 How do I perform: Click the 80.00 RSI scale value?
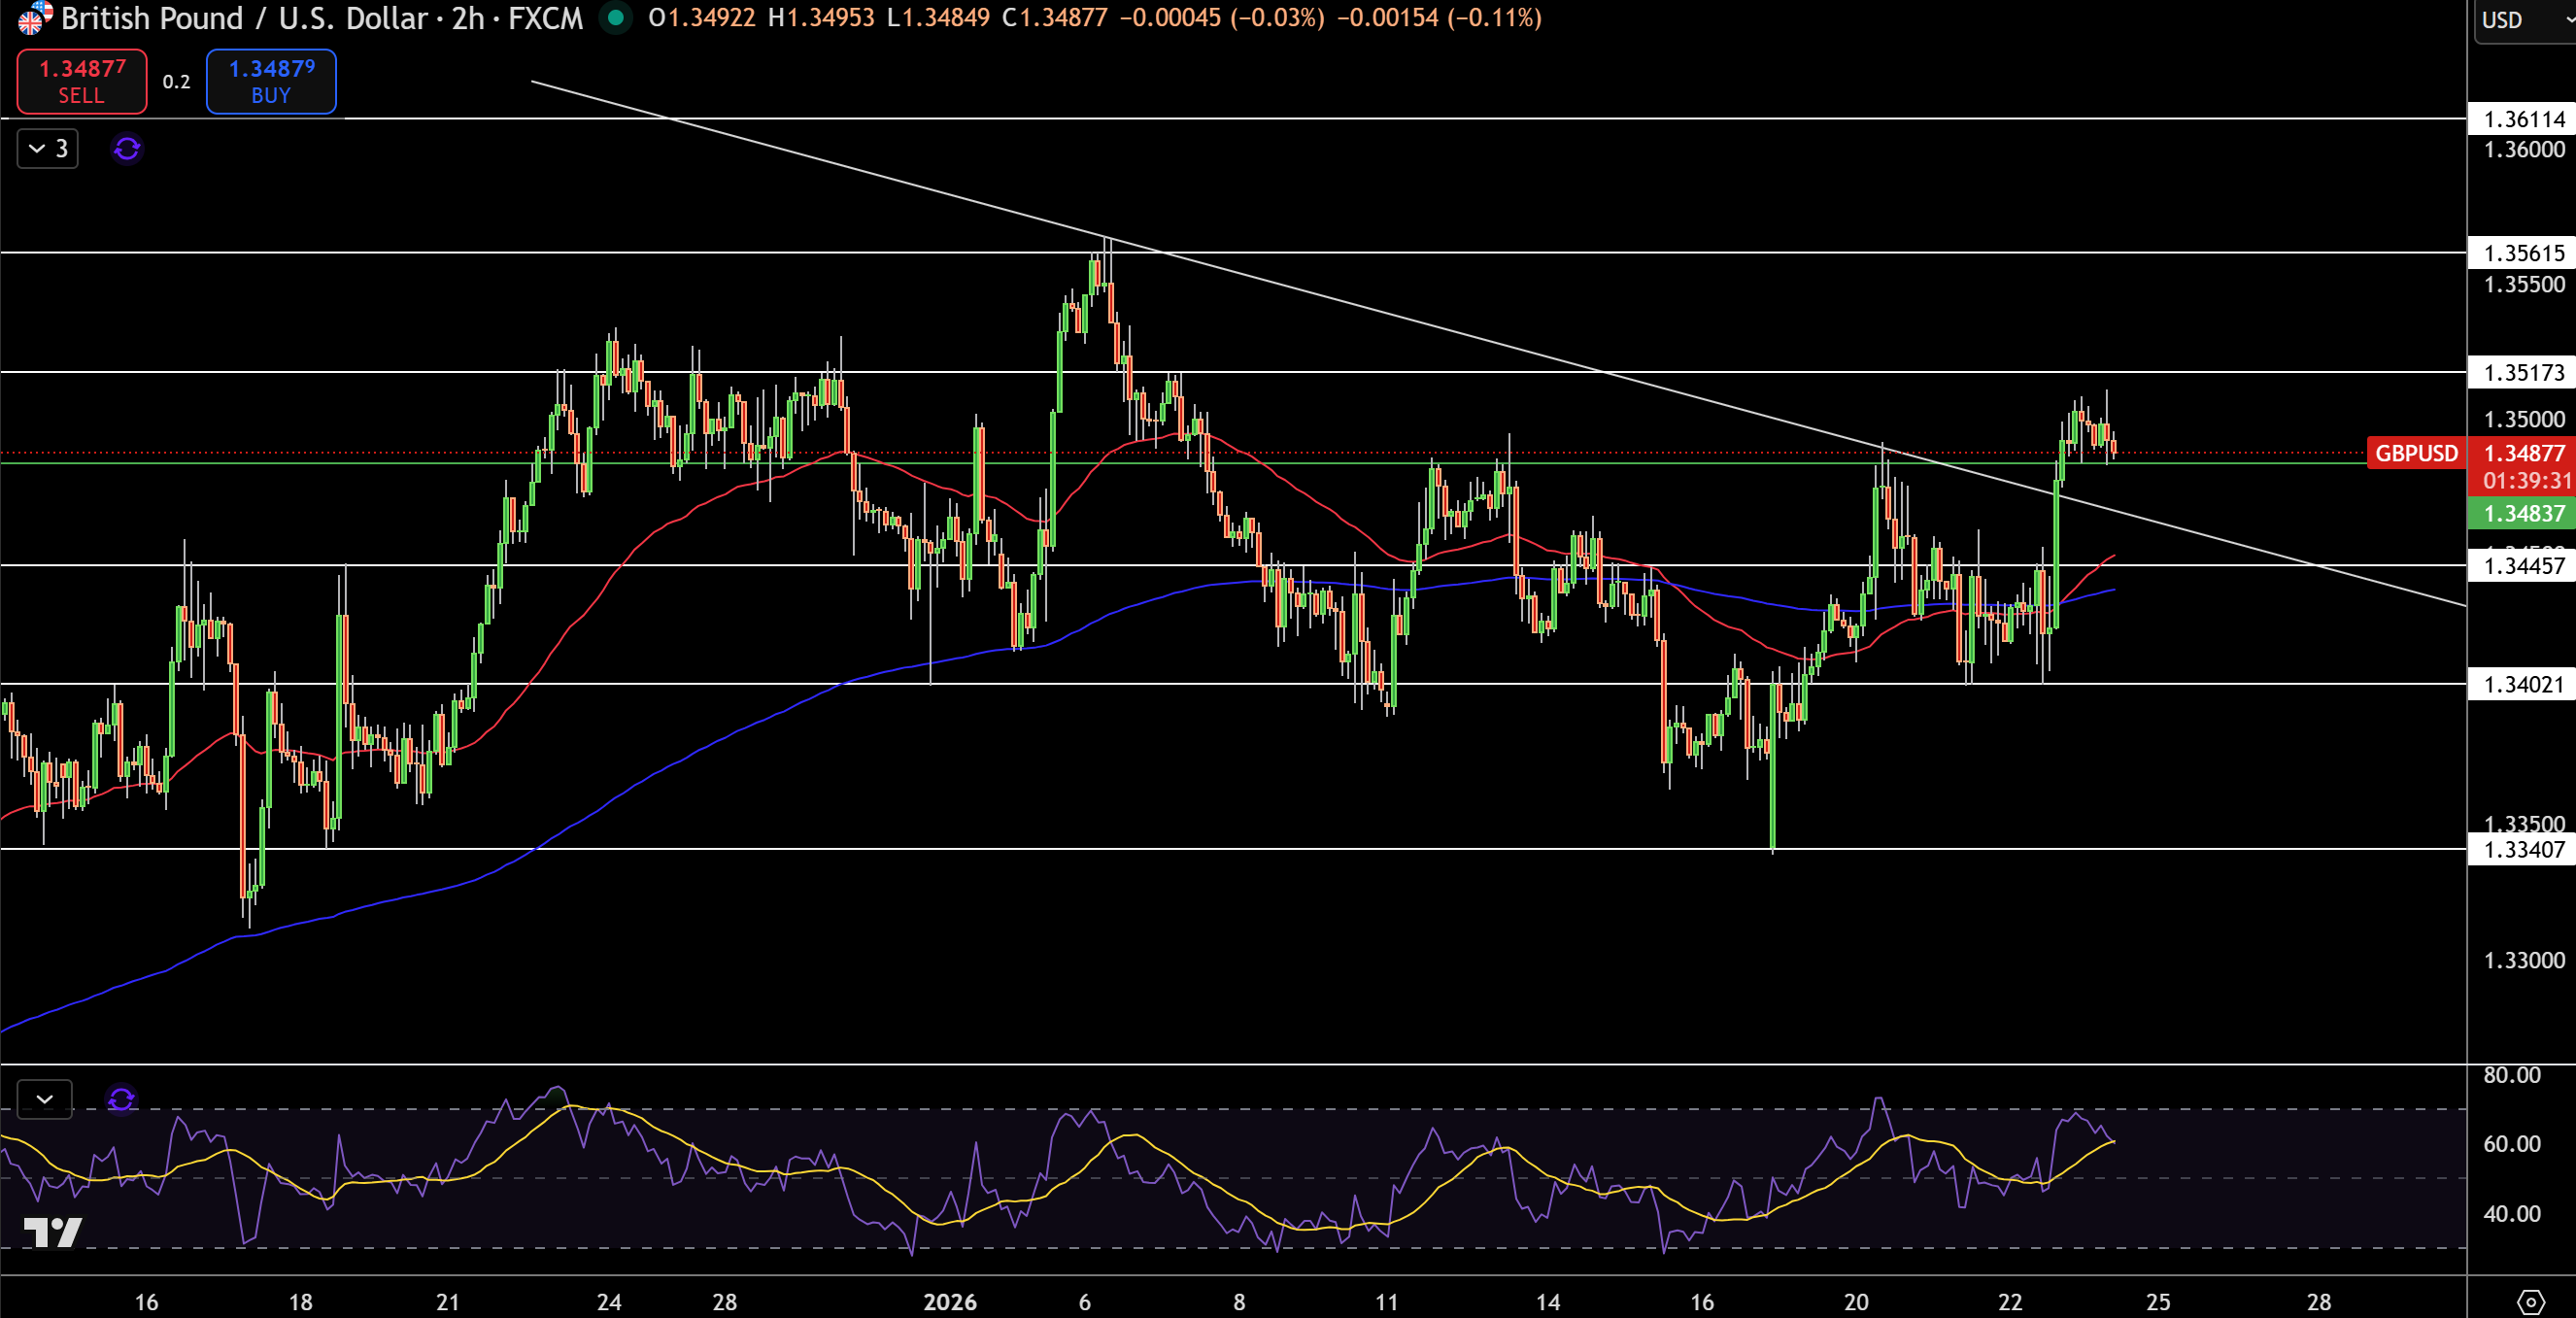pos(2512,1075)
